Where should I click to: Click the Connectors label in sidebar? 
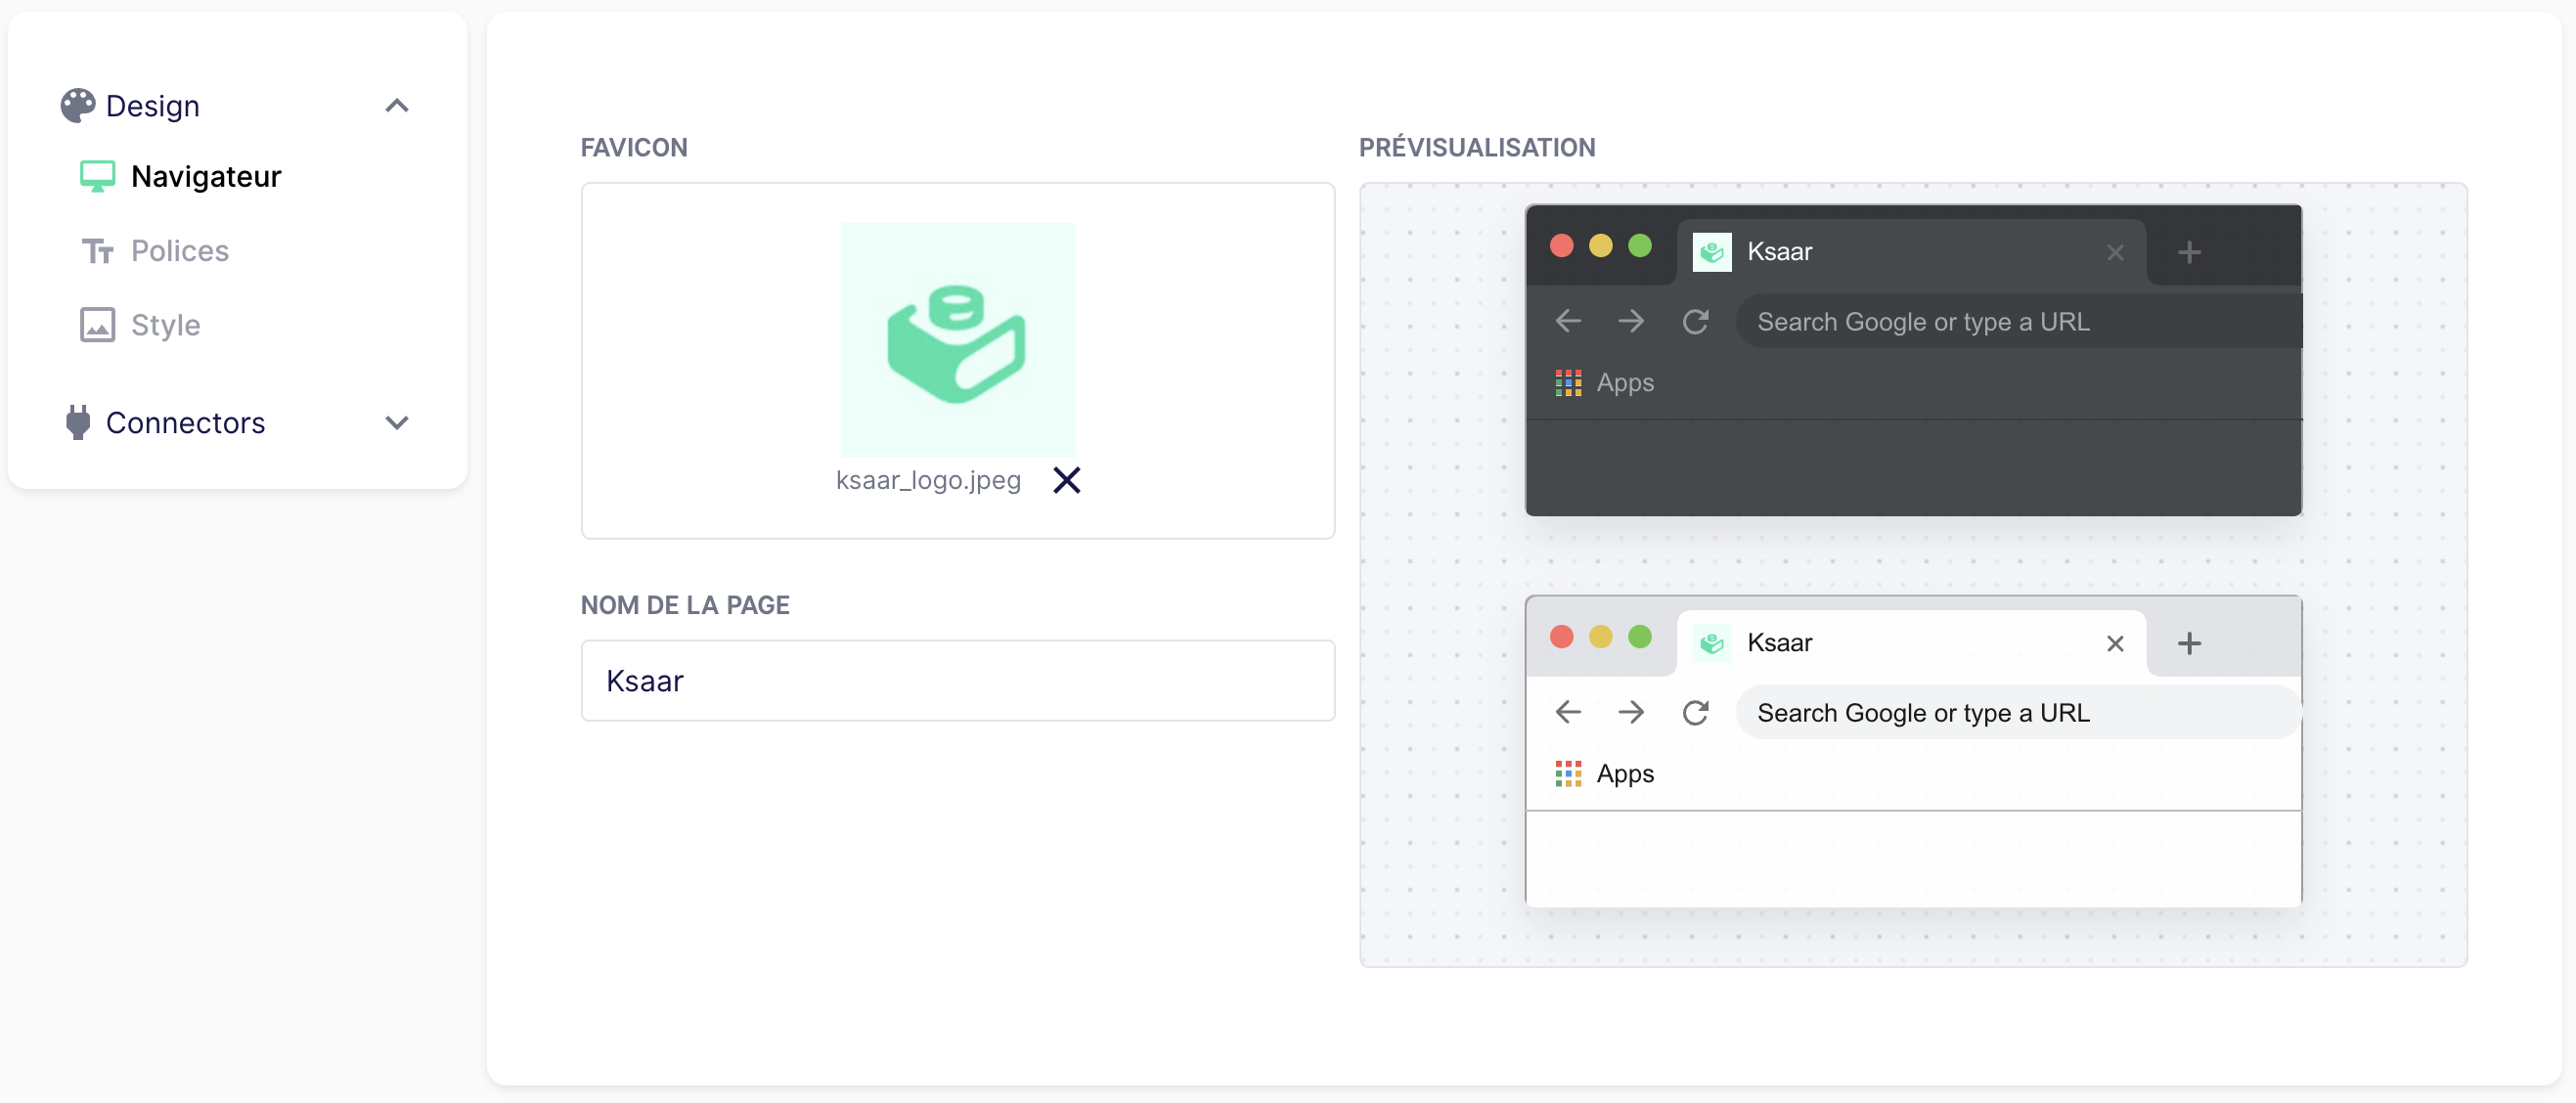pyautogui.click(x=185, y=423)
